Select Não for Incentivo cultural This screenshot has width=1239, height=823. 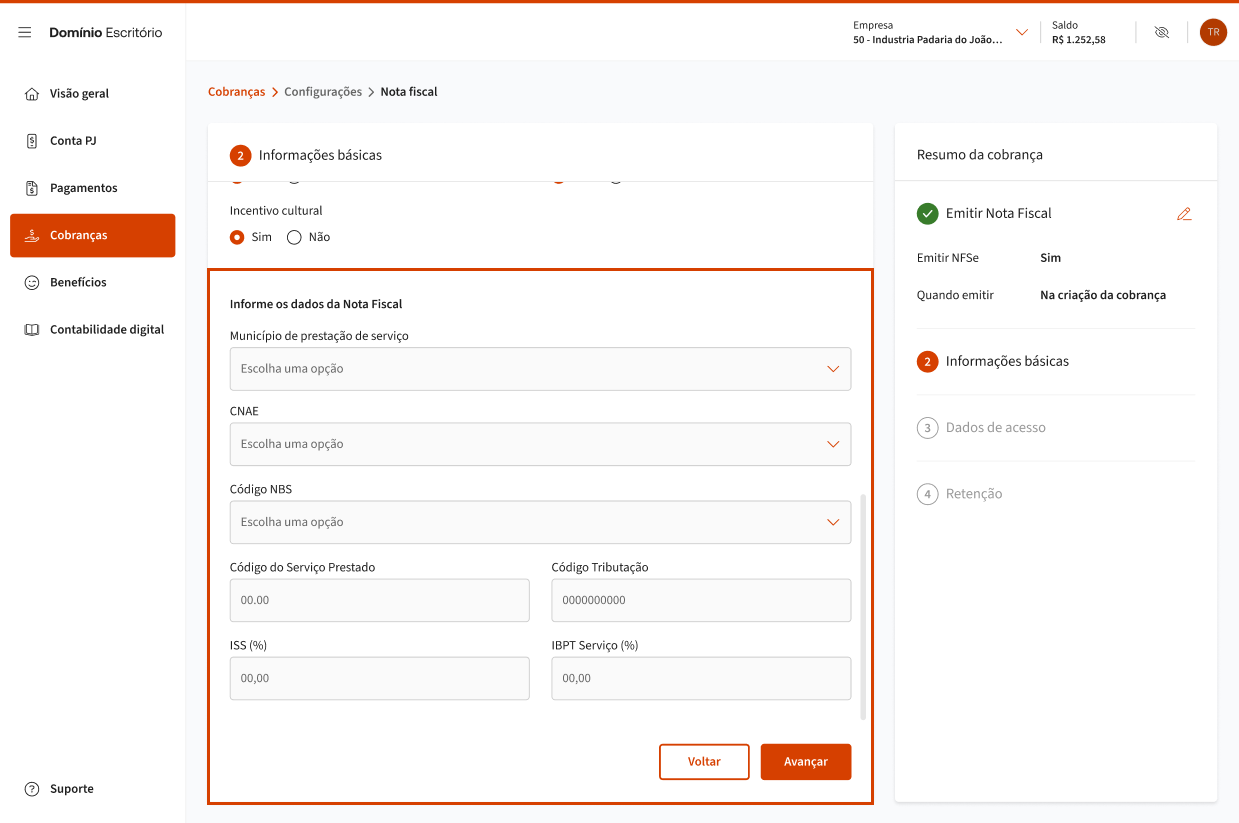coord(294,238)
